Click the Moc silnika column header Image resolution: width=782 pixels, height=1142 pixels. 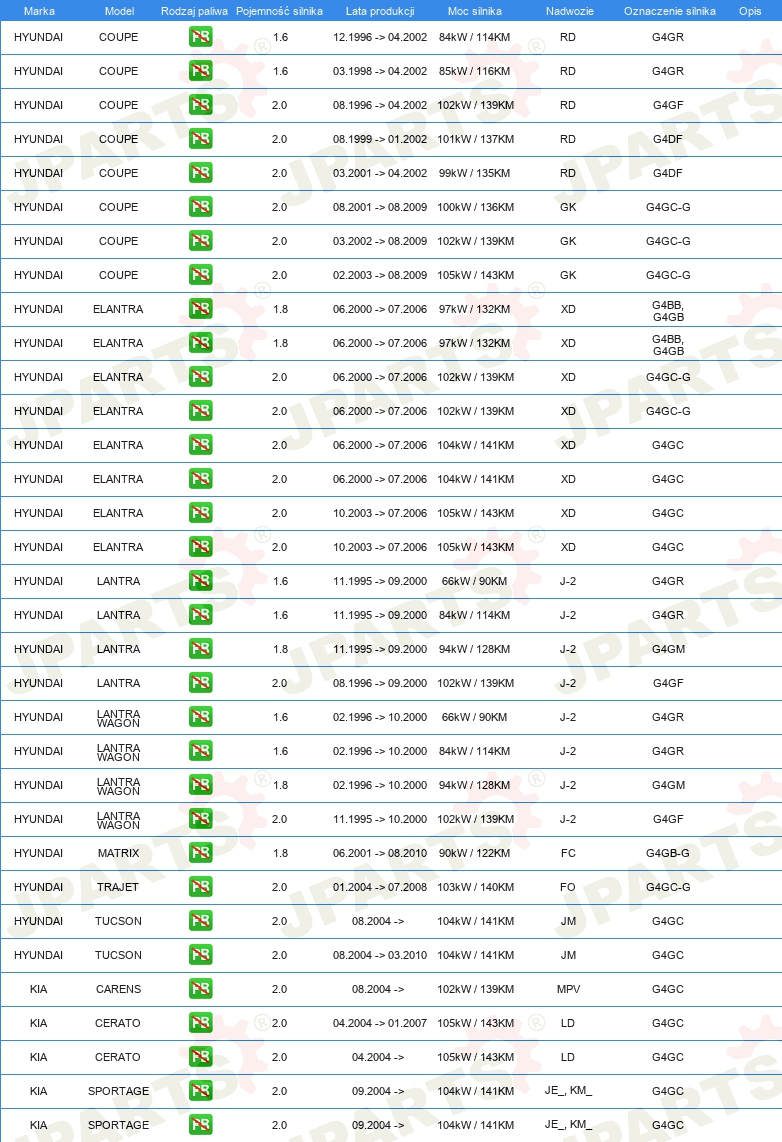[x=475, y=11]
